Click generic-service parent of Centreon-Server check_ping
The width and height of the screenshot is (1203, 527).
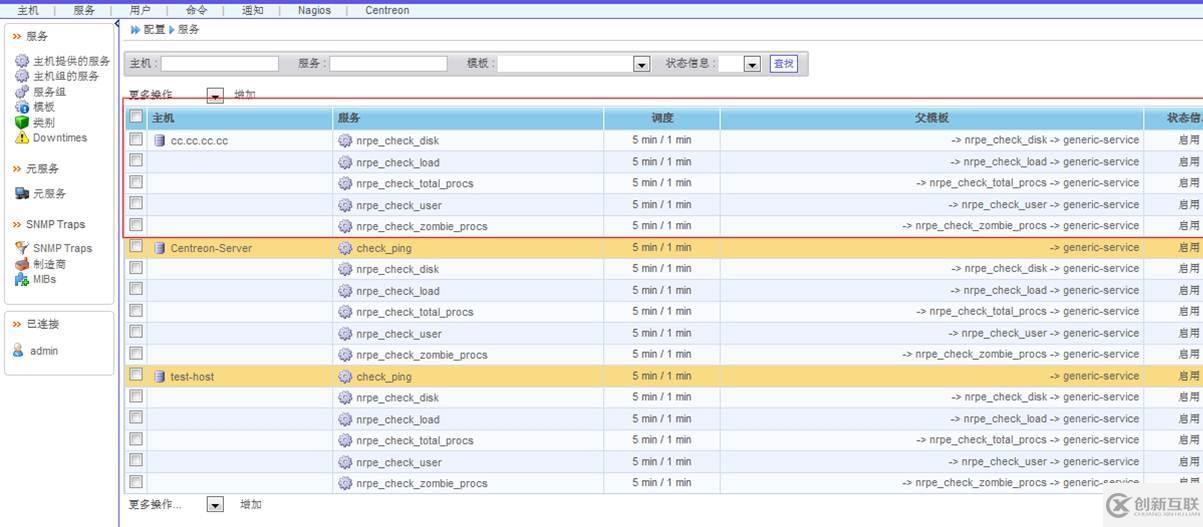[x=1101, y=248]
